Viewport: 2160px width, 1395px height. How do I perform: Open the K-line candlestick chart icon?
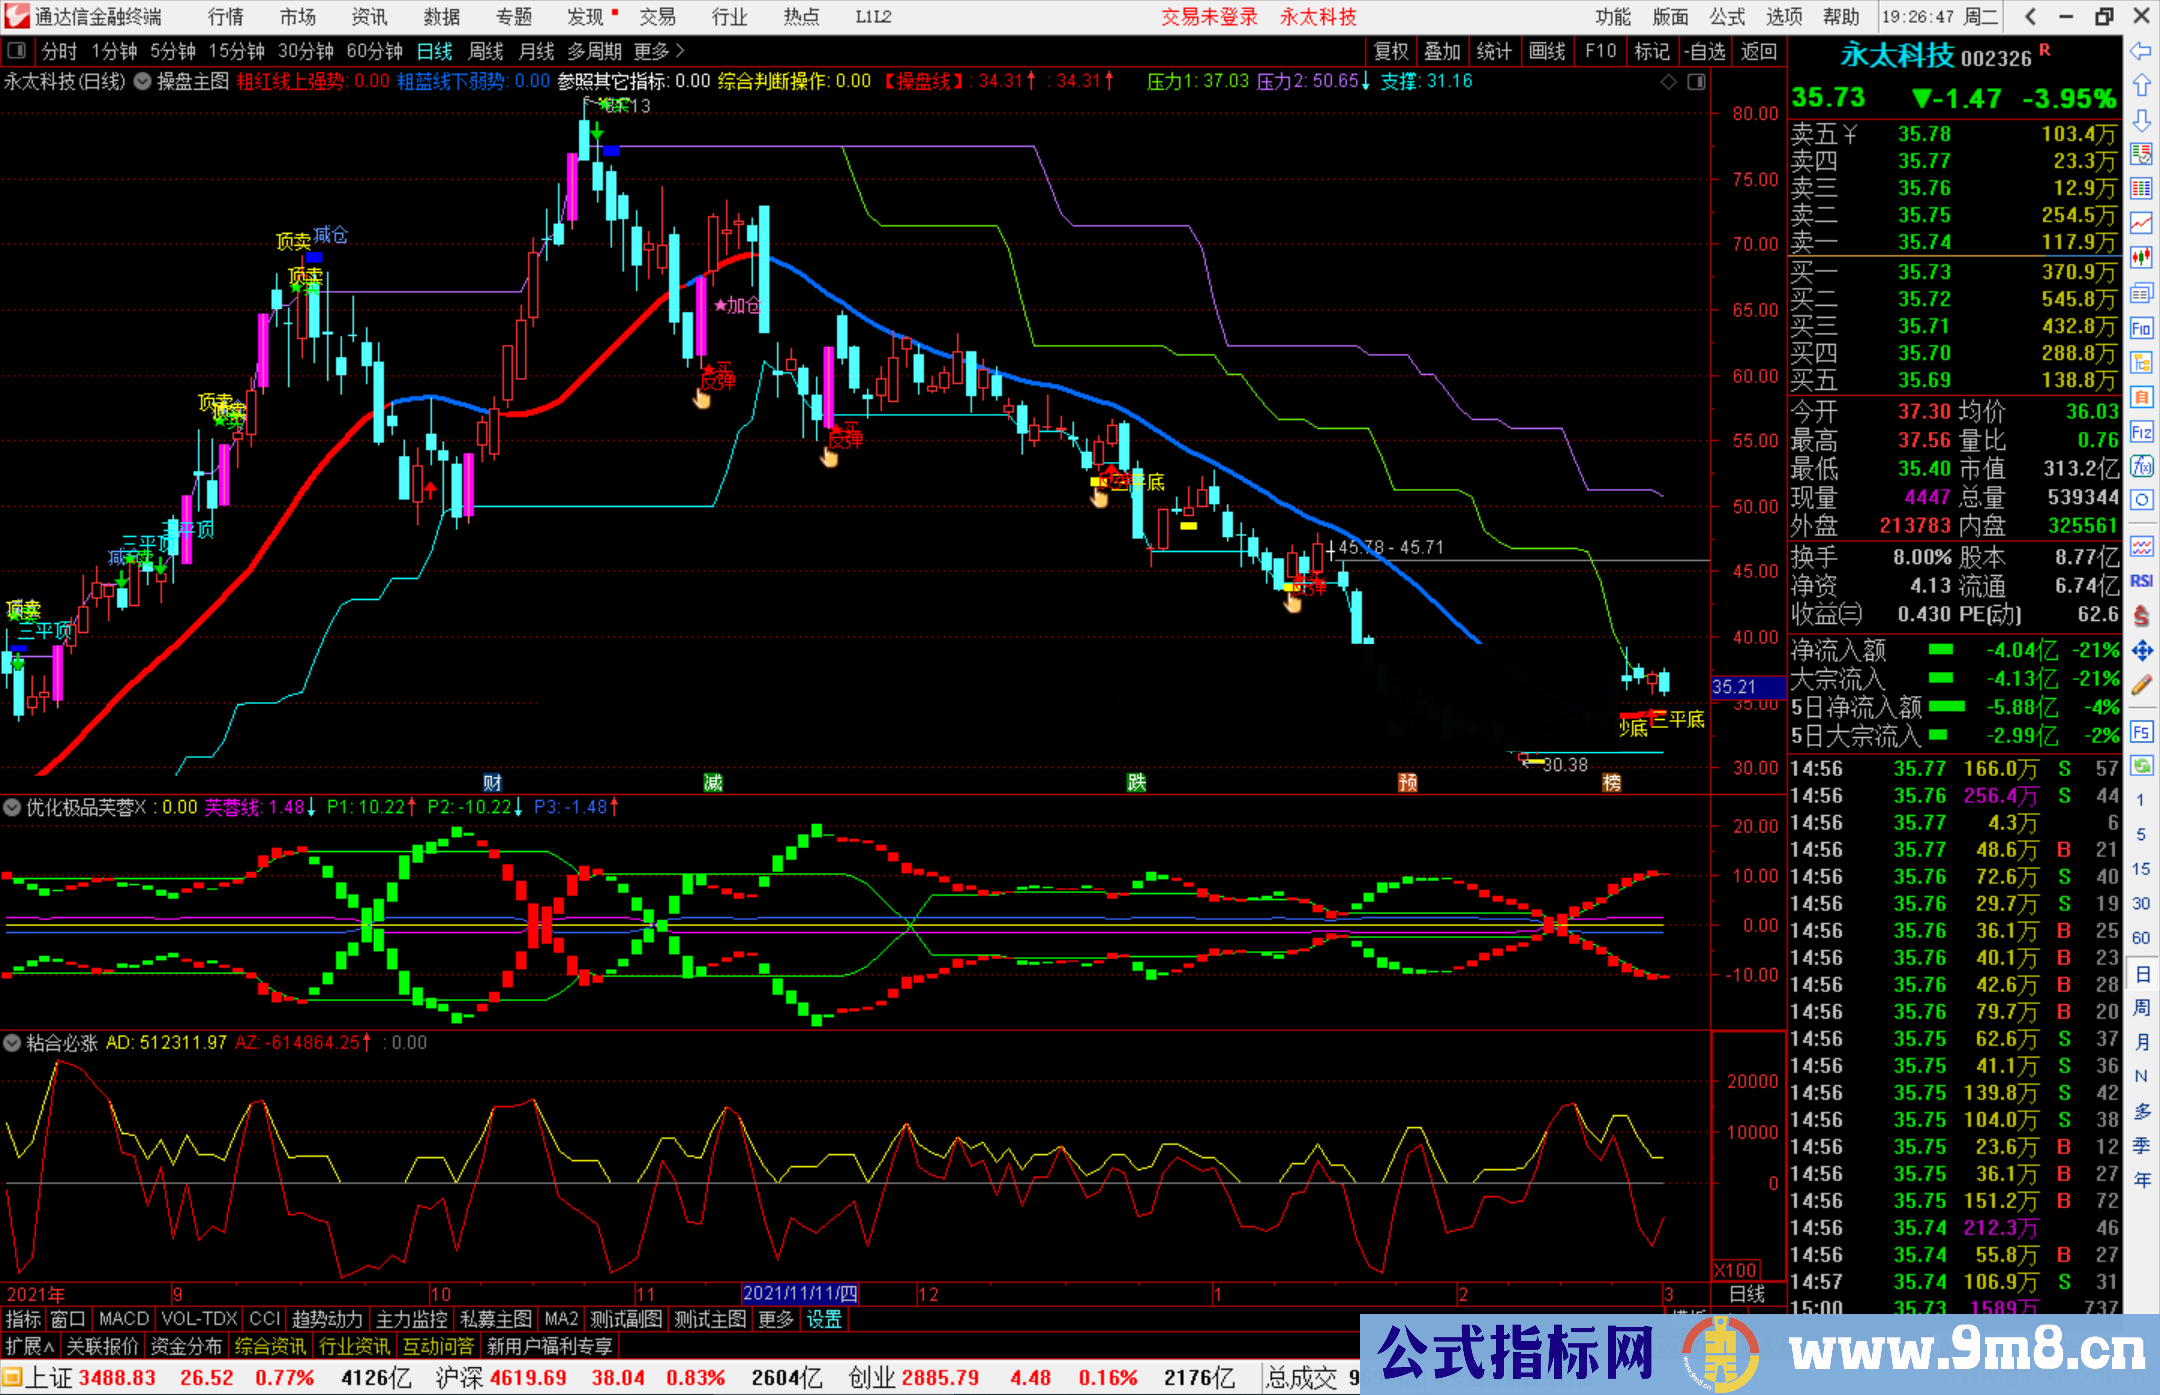2141,258
